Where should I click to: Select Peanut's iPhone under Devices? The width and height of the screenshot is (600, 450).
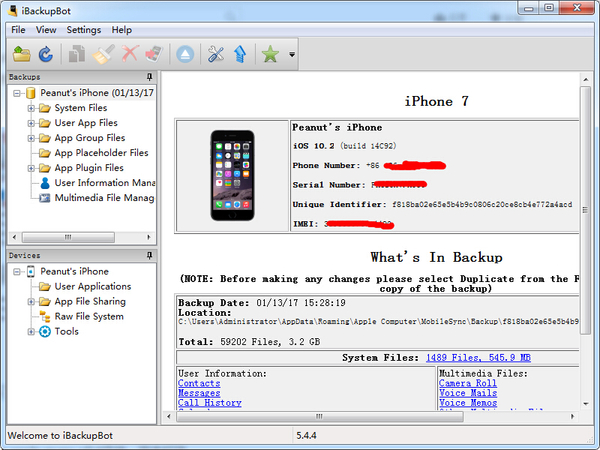click(75, 271)
